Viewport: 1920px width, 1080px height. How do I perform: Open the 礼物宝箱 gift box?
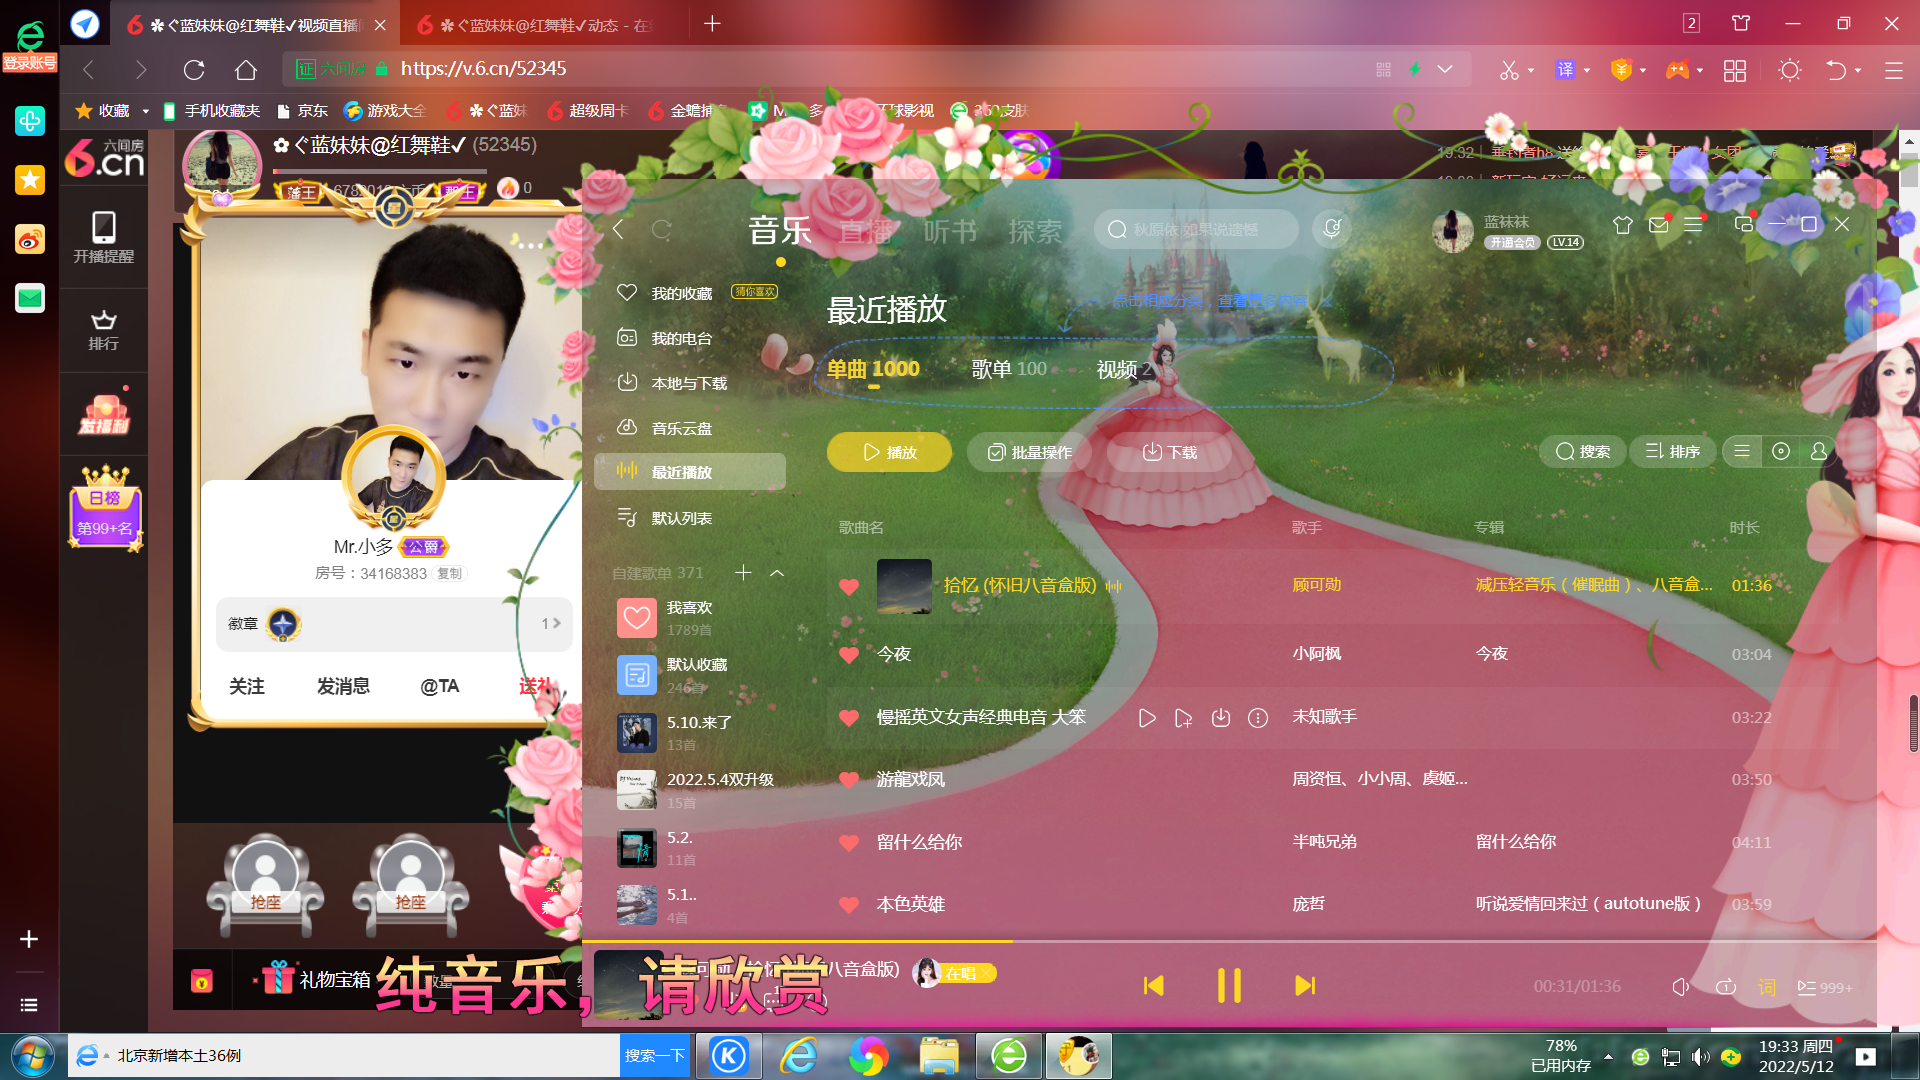[x=317, y=978]
